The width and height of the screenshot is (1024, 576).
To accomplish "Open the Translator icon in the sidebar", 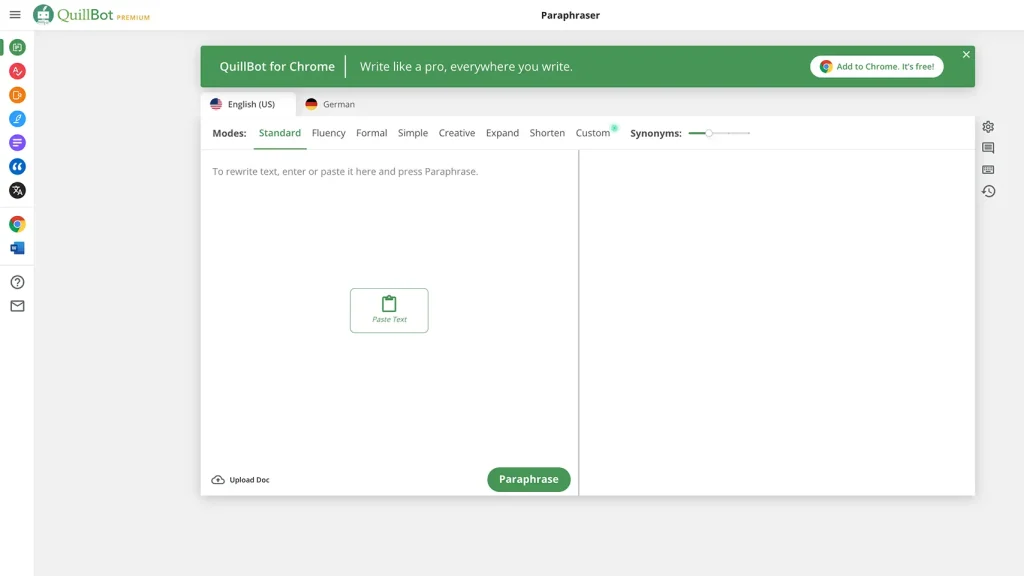I will [17, 191].
